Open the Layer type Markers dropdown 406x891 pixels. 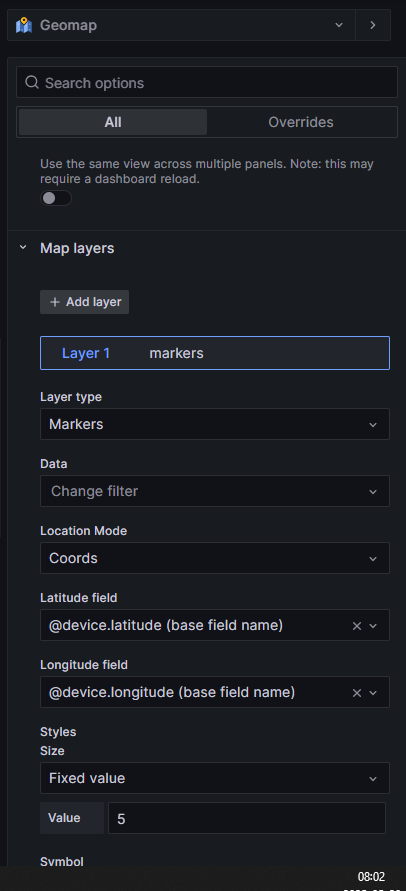tap(215, 424)
